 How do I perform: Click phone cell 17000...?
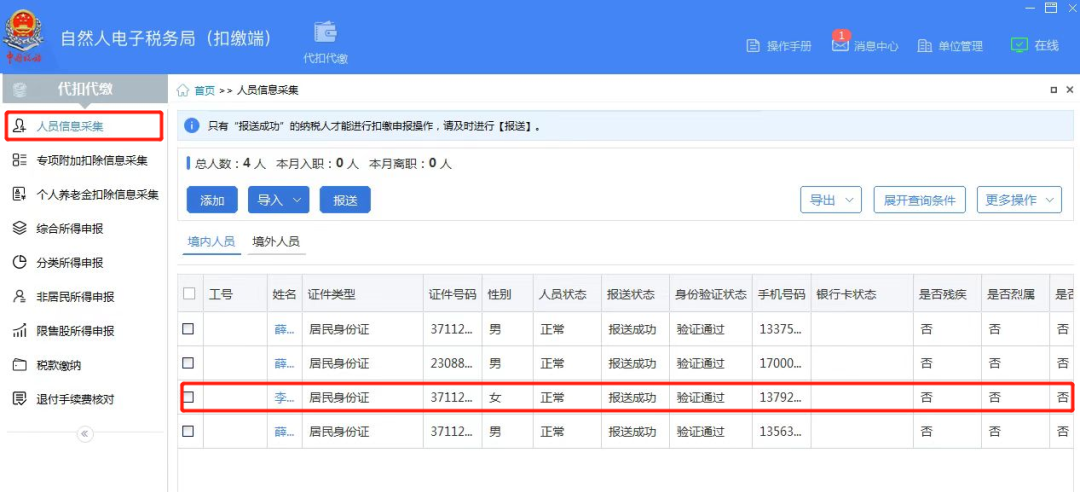coord(780,363)
